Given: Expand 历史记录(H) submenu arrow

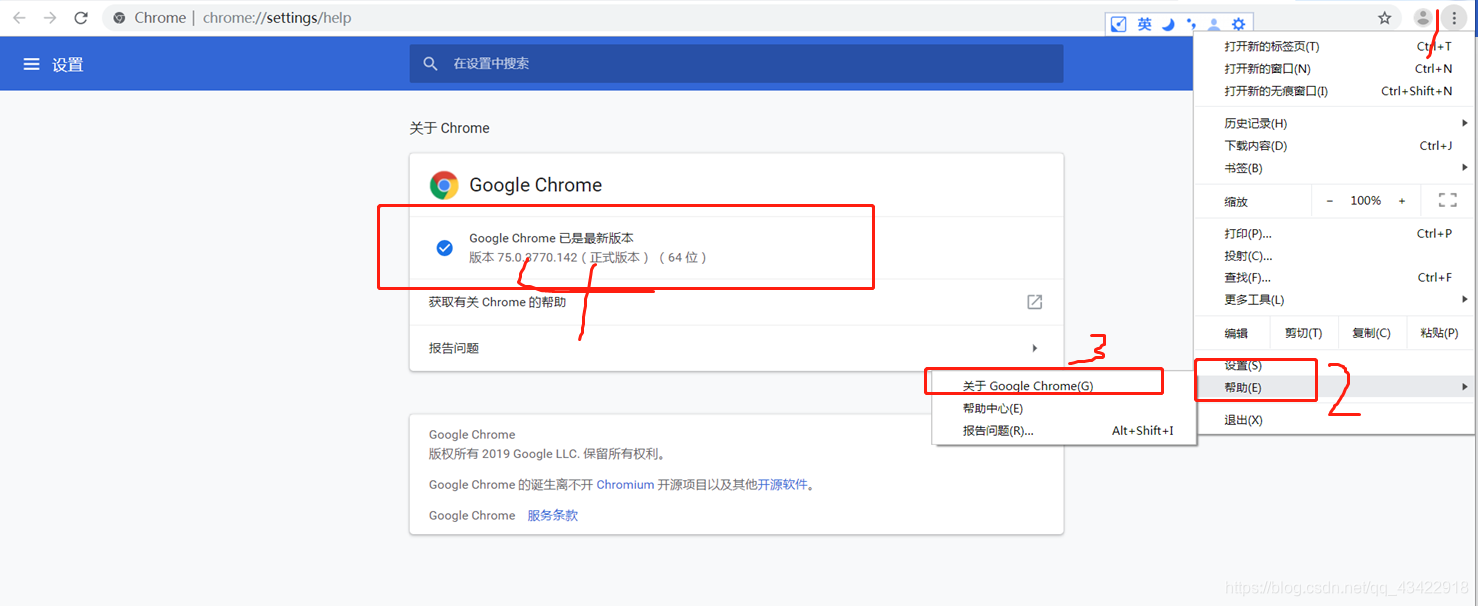Looking at the screenshot, I should [1465, 124].
